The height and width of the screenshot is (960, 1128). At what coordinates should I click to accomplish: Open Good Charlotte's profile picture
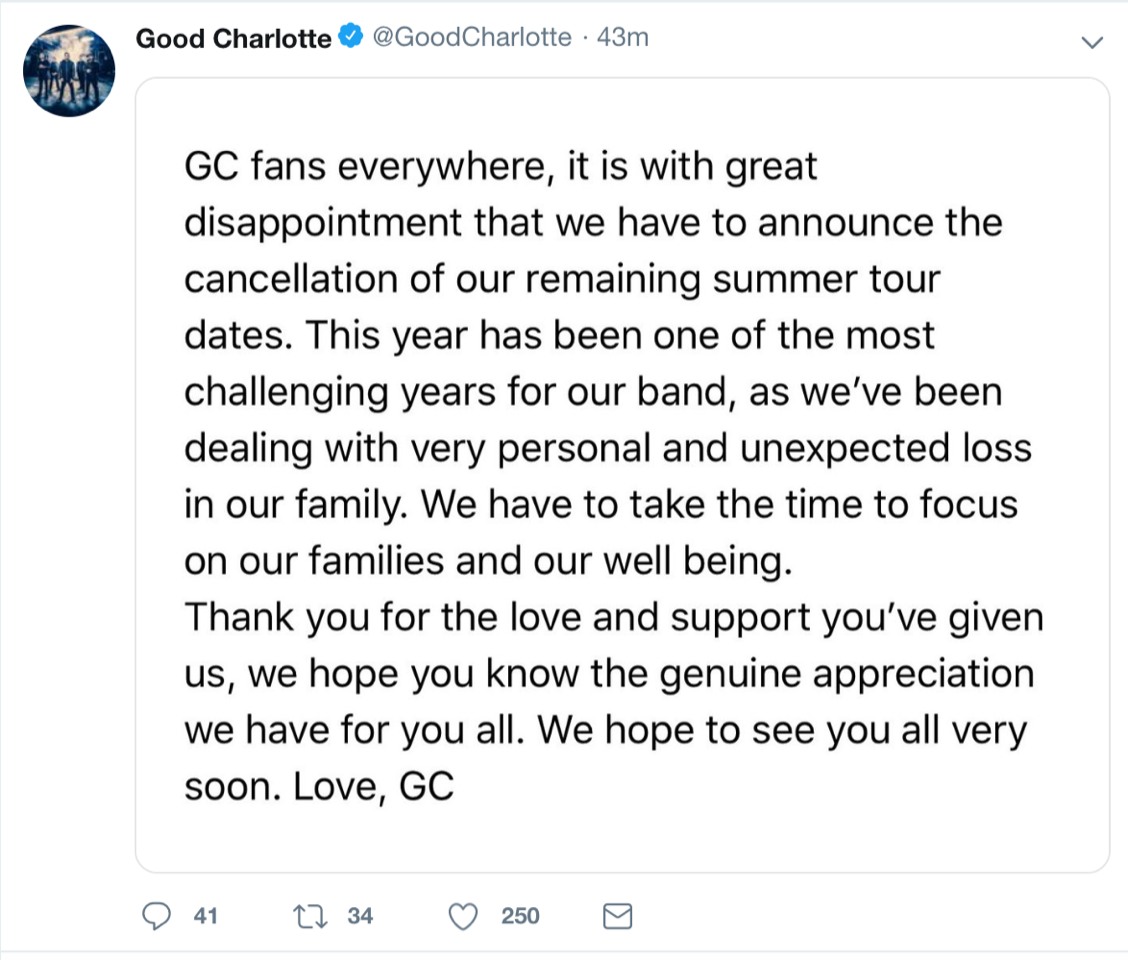coord(69,71)
